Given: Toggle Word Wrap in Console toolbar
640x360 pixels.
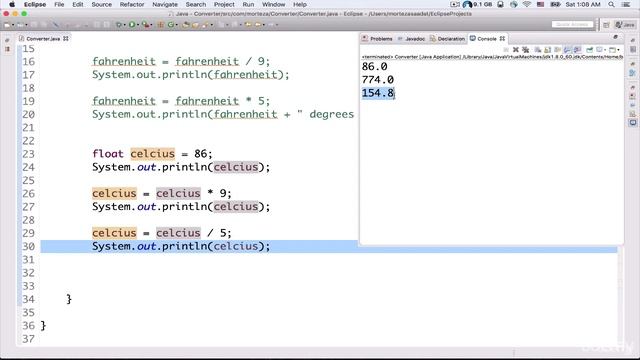Looking at the screenshot, I should point(558,50).
